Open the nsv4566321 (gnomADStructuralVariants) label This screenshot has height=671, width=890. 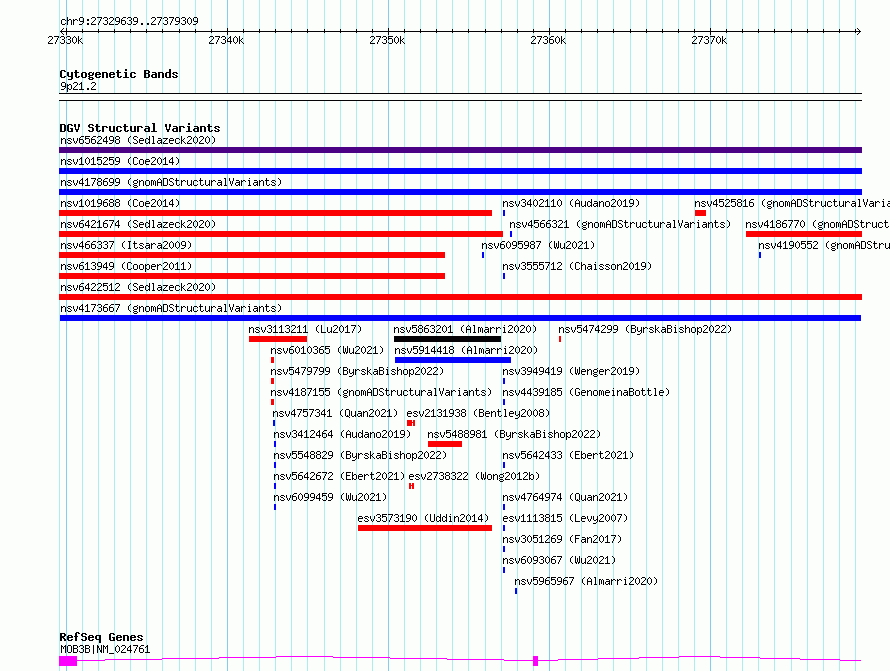620,224
